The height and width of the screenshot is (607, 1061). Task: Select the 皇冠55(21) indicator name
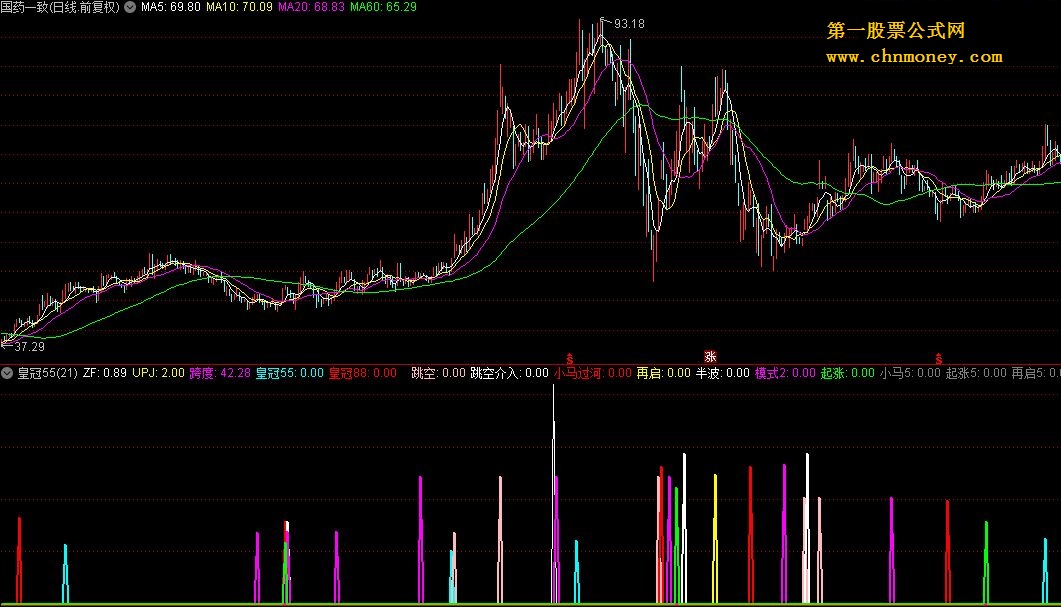tap(47, 373)
